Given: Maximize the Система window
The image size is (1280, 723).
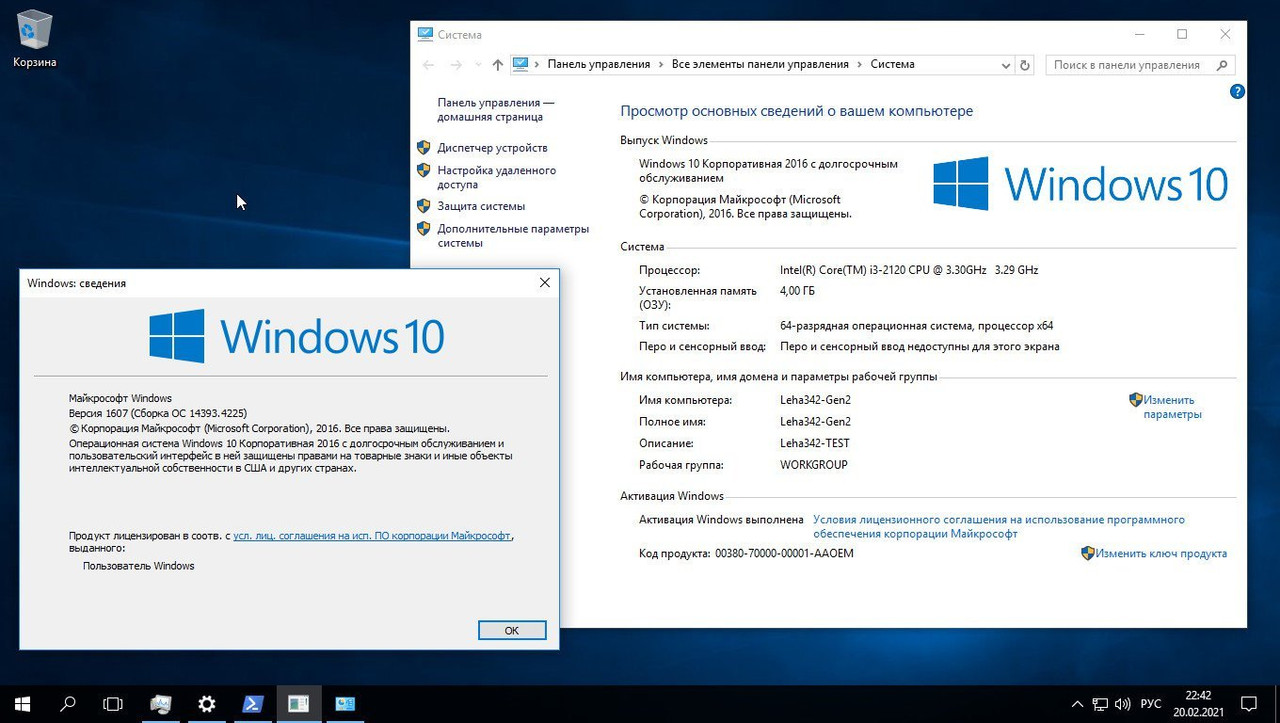Looking at the screenshot, I should point(1182,34).
